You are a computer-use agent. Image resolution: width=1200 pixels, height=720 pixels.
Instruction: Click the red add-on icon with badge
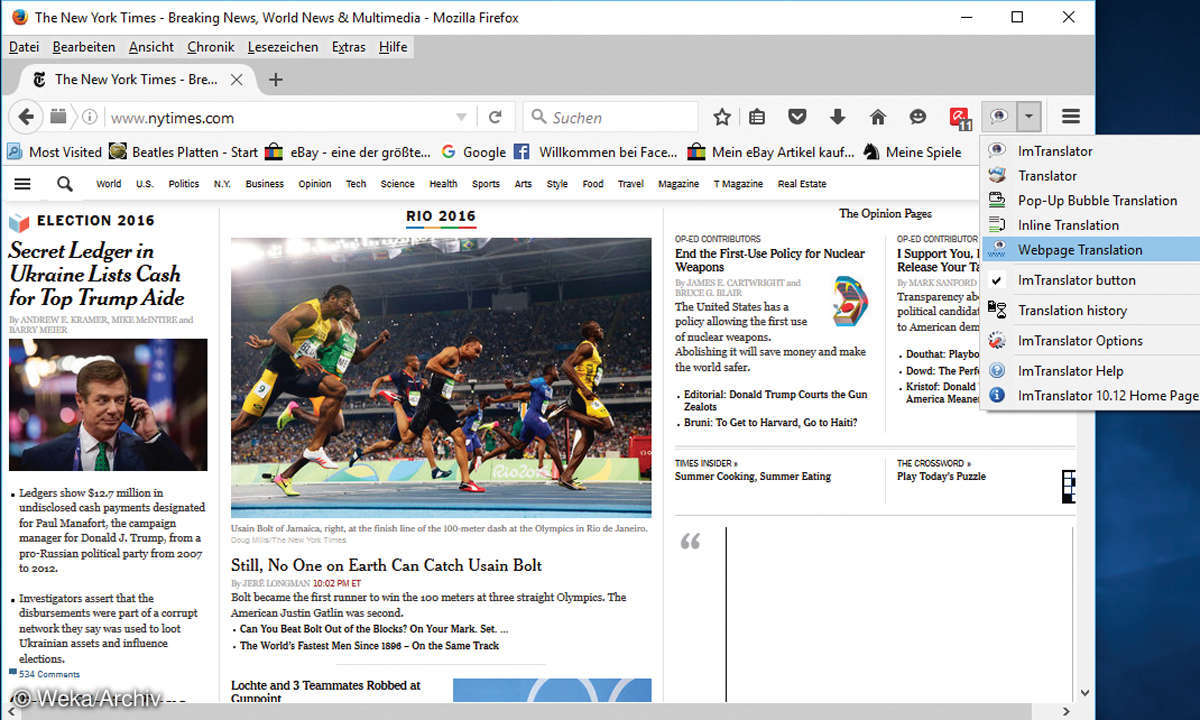pos(960,118)
